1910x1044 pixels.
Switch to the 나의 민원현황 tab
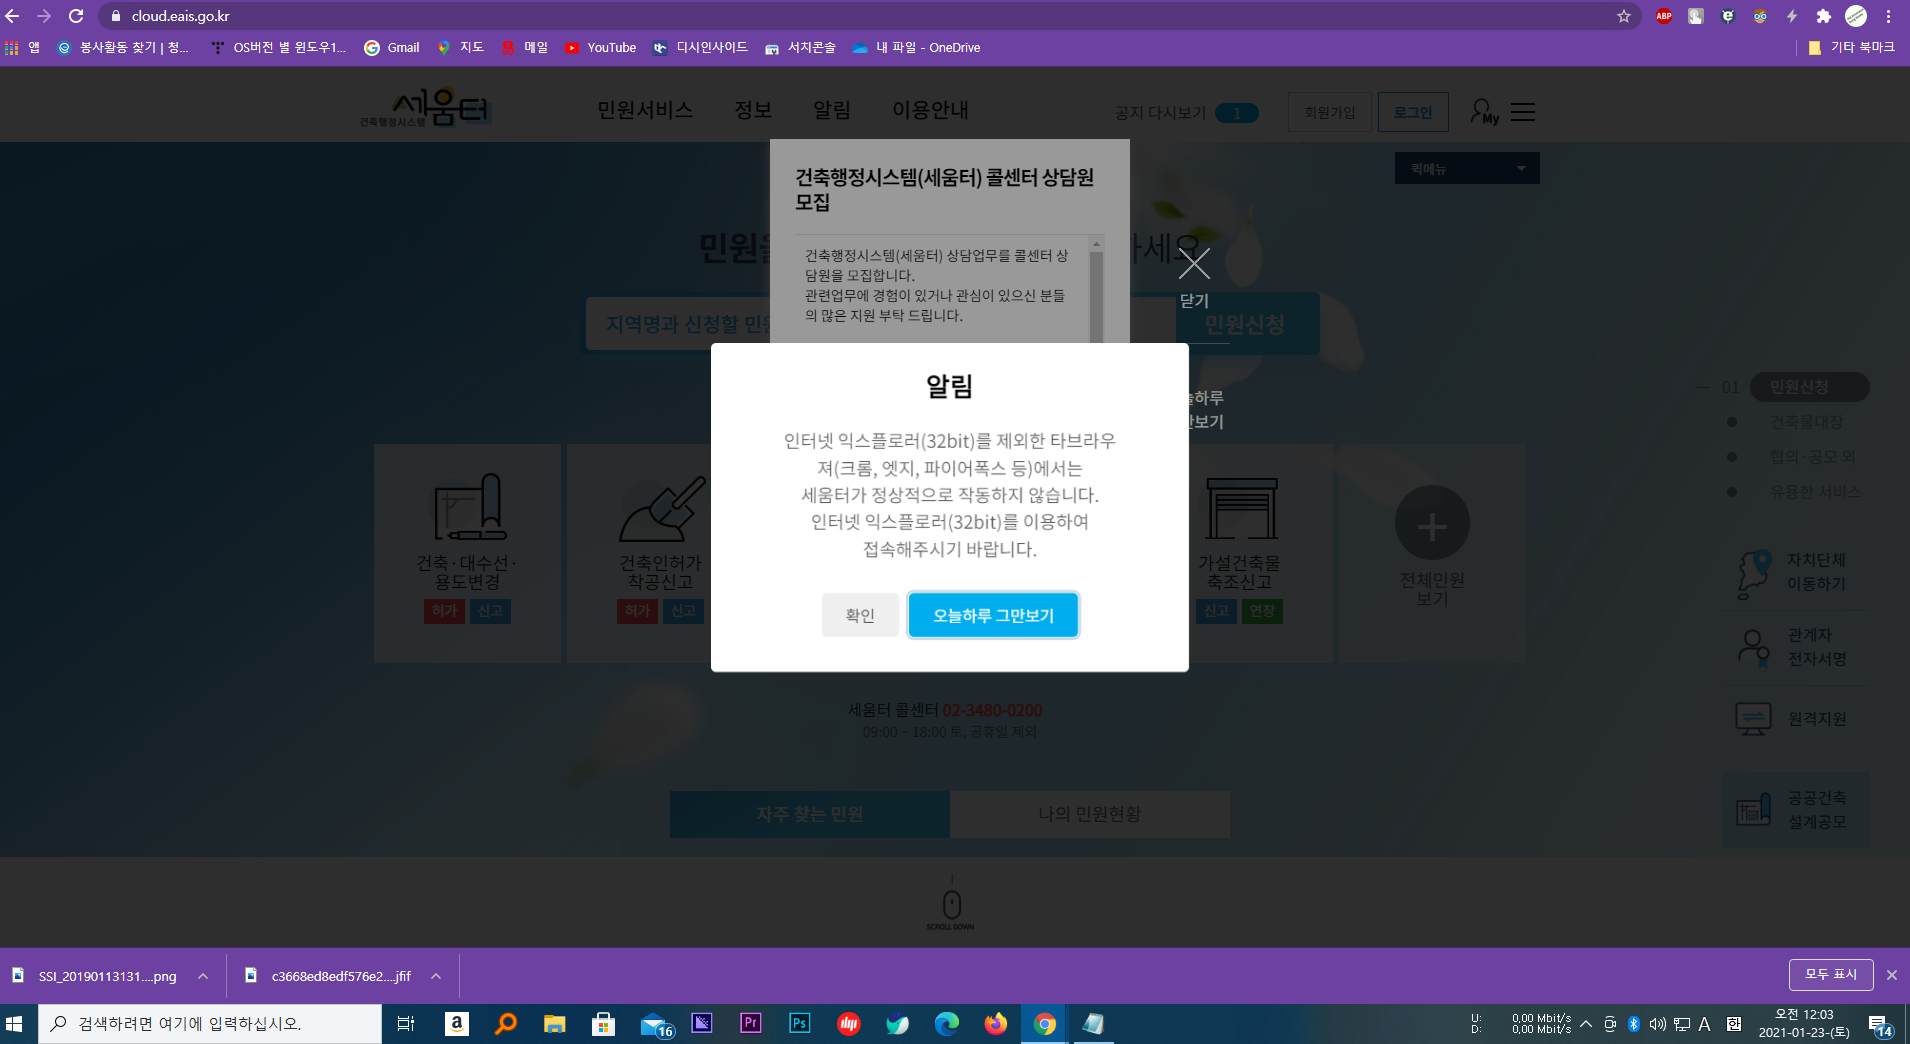pos(1089,814)
